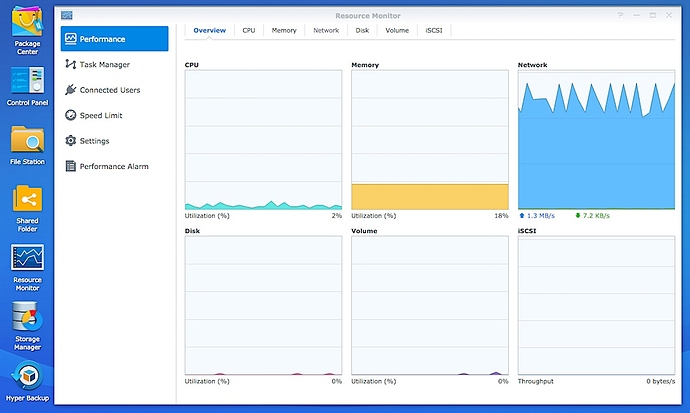Image resolution: width=690 pixels, height=413 pixels.
Task: Click the Speed Limit gauge icon
Action: [70, 115]
